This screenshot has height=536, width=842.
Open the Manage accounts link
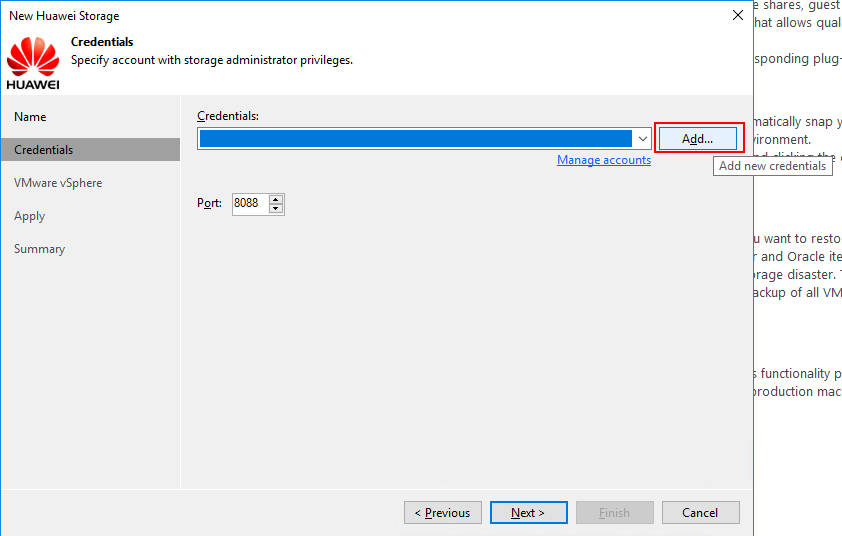click(604, 160)
